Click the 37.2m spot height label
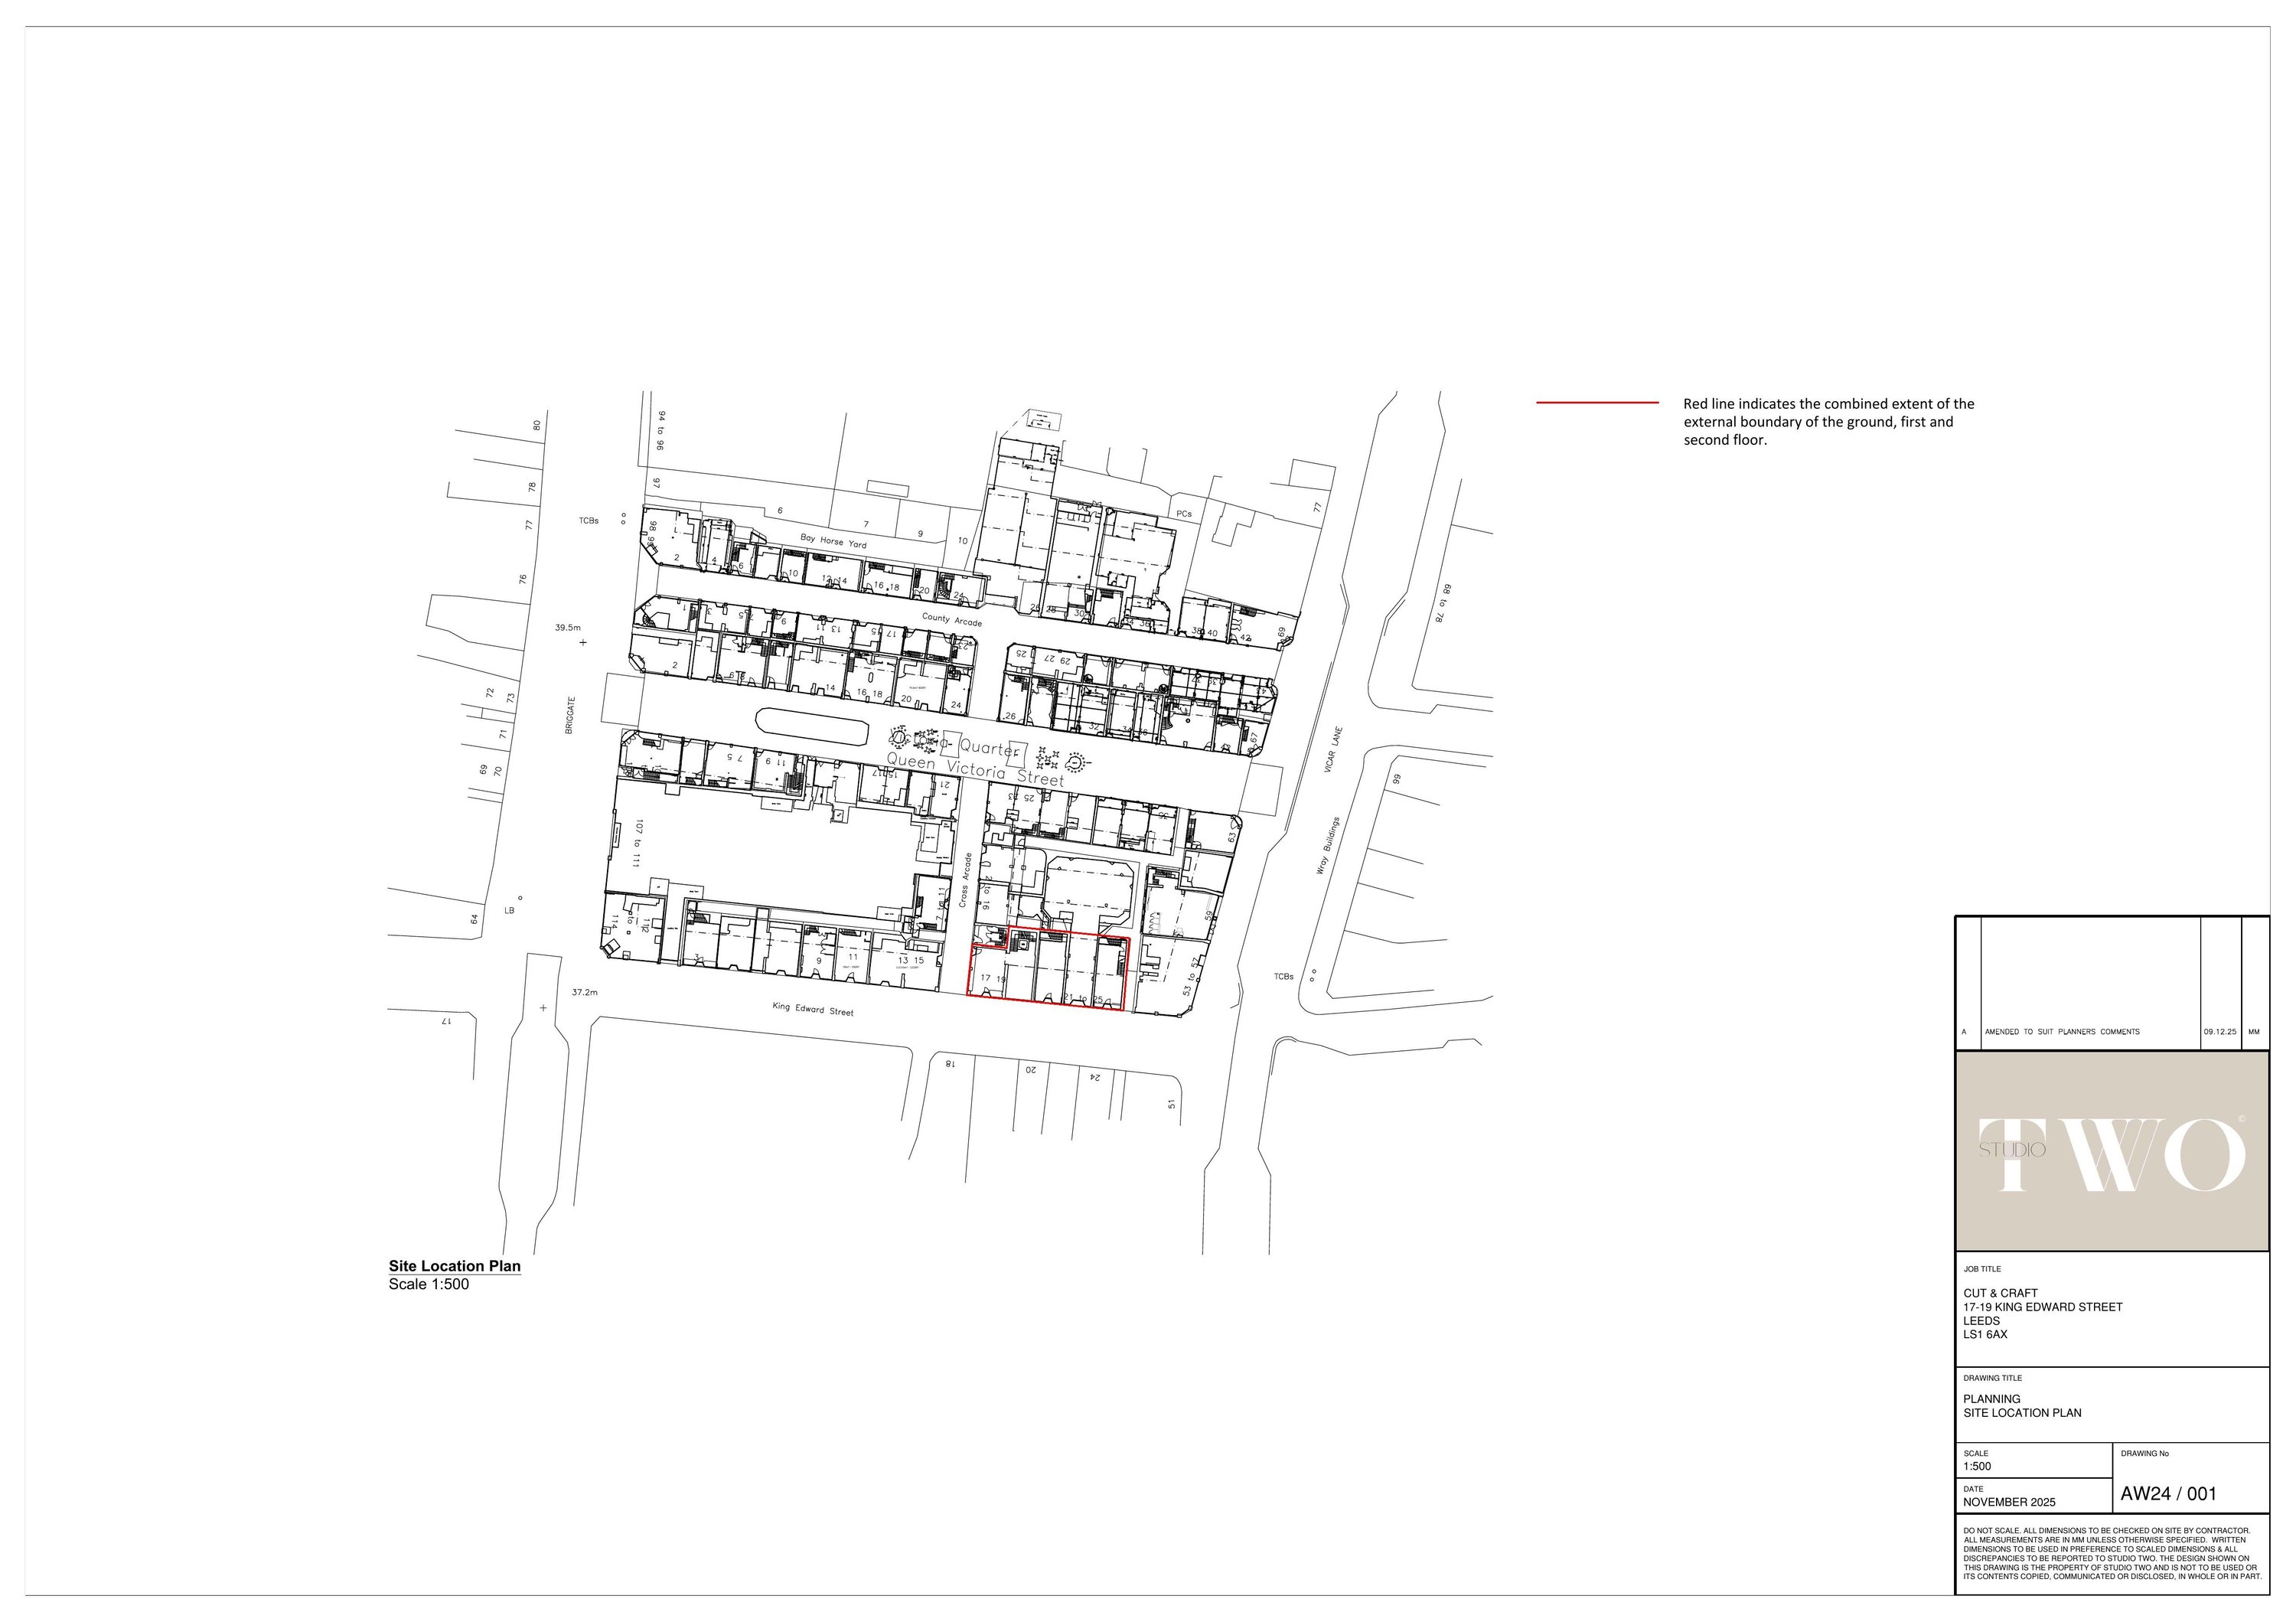 (x=584, y=993)
